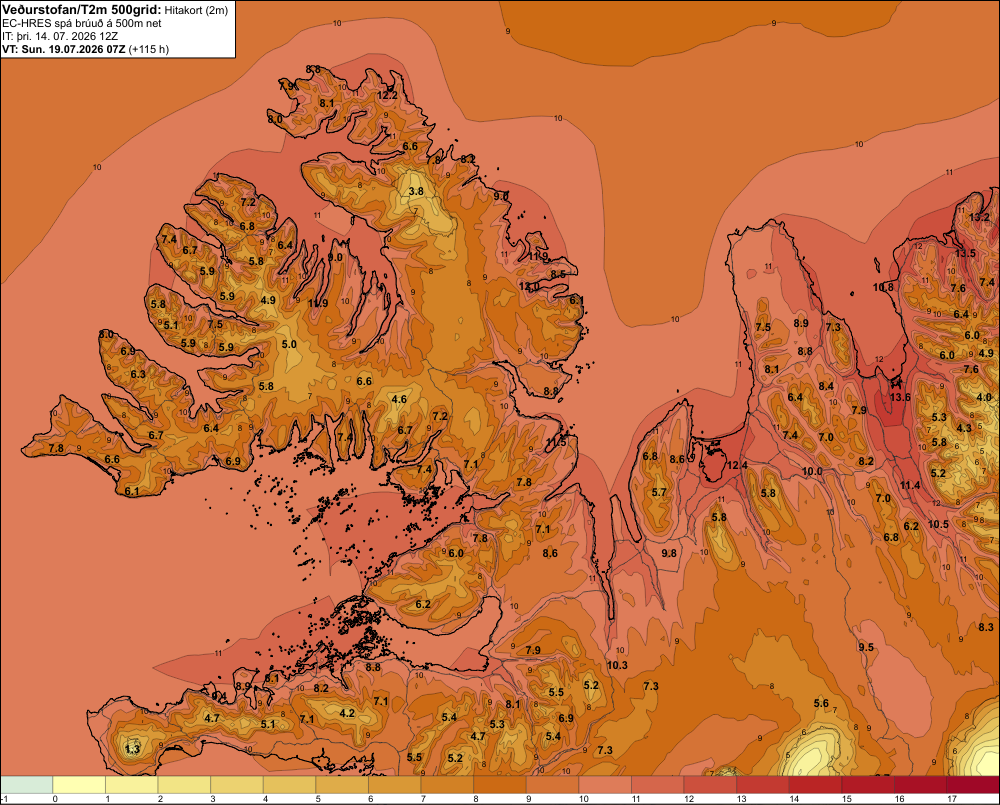Select the legend swatch between 0 and 1
This screenshot has height=805, width=1000.
pos(79,785)
